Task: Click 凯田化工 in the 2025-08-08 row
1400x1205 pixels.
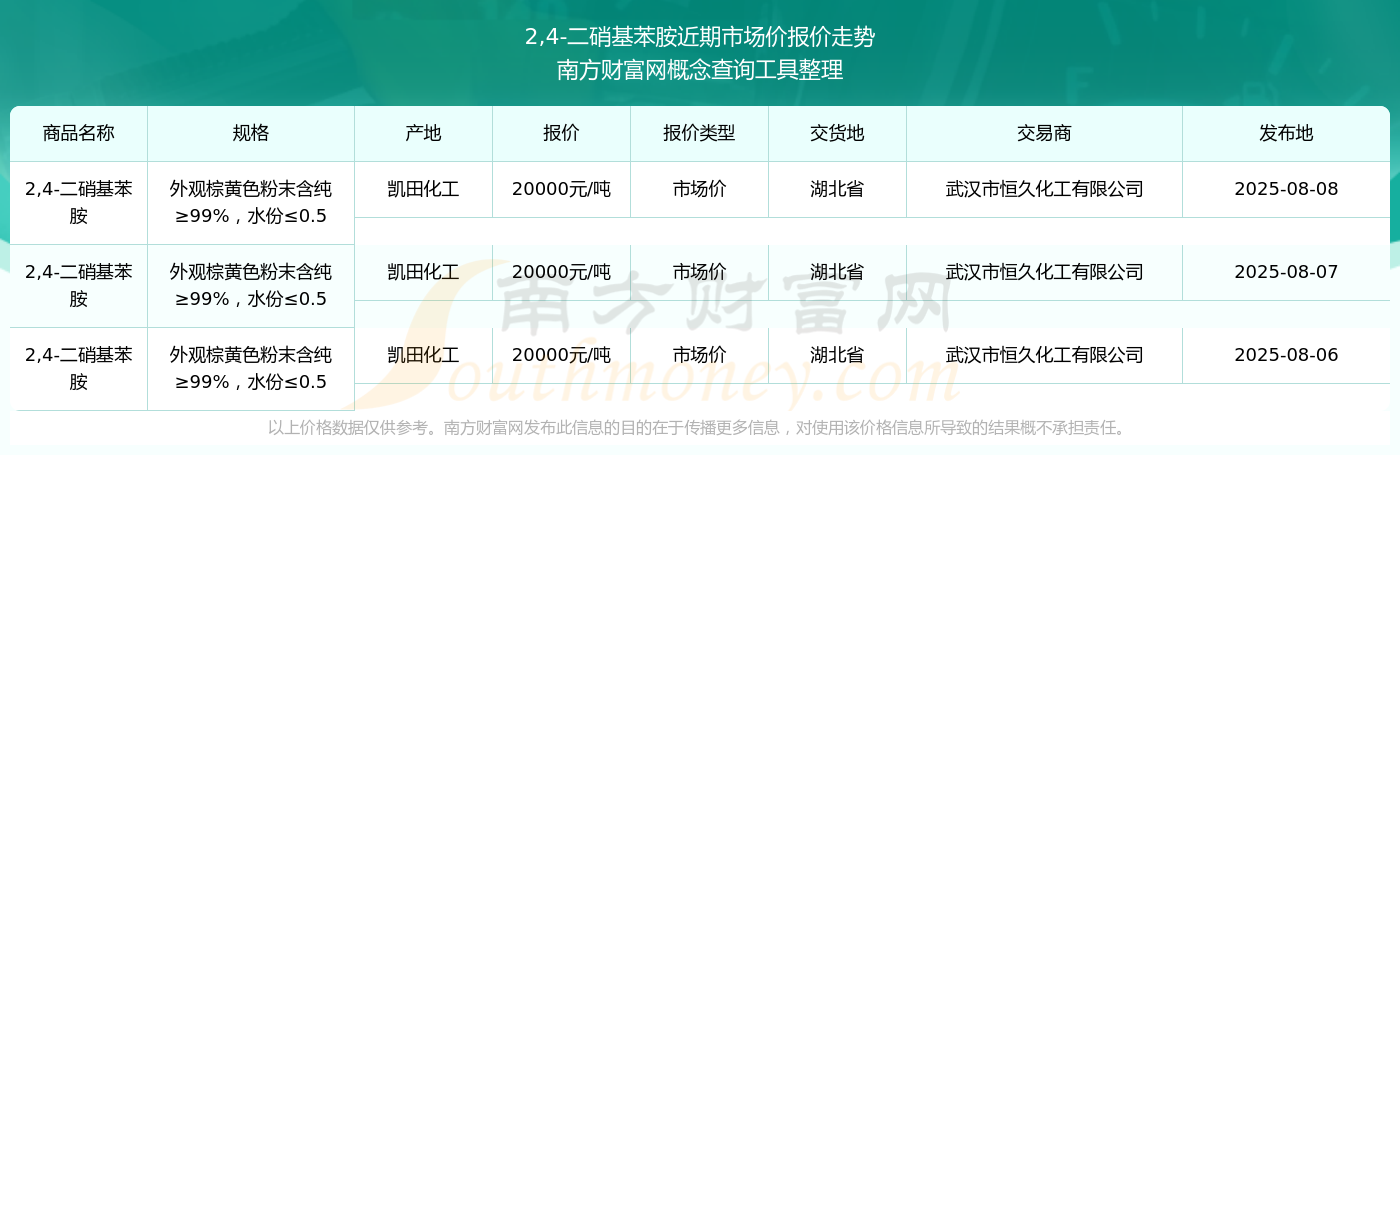Action: 423,189
